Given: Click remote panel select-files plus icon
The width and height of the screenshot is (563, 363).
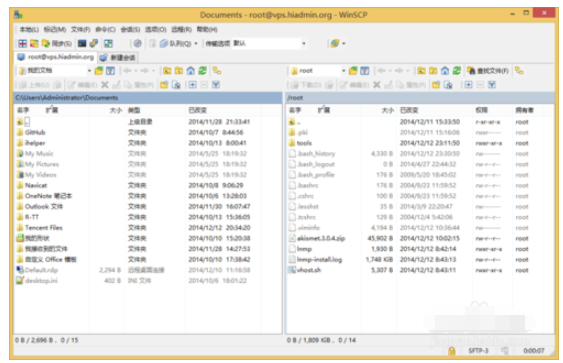Looking at the screenshot, I should [469, 85].
